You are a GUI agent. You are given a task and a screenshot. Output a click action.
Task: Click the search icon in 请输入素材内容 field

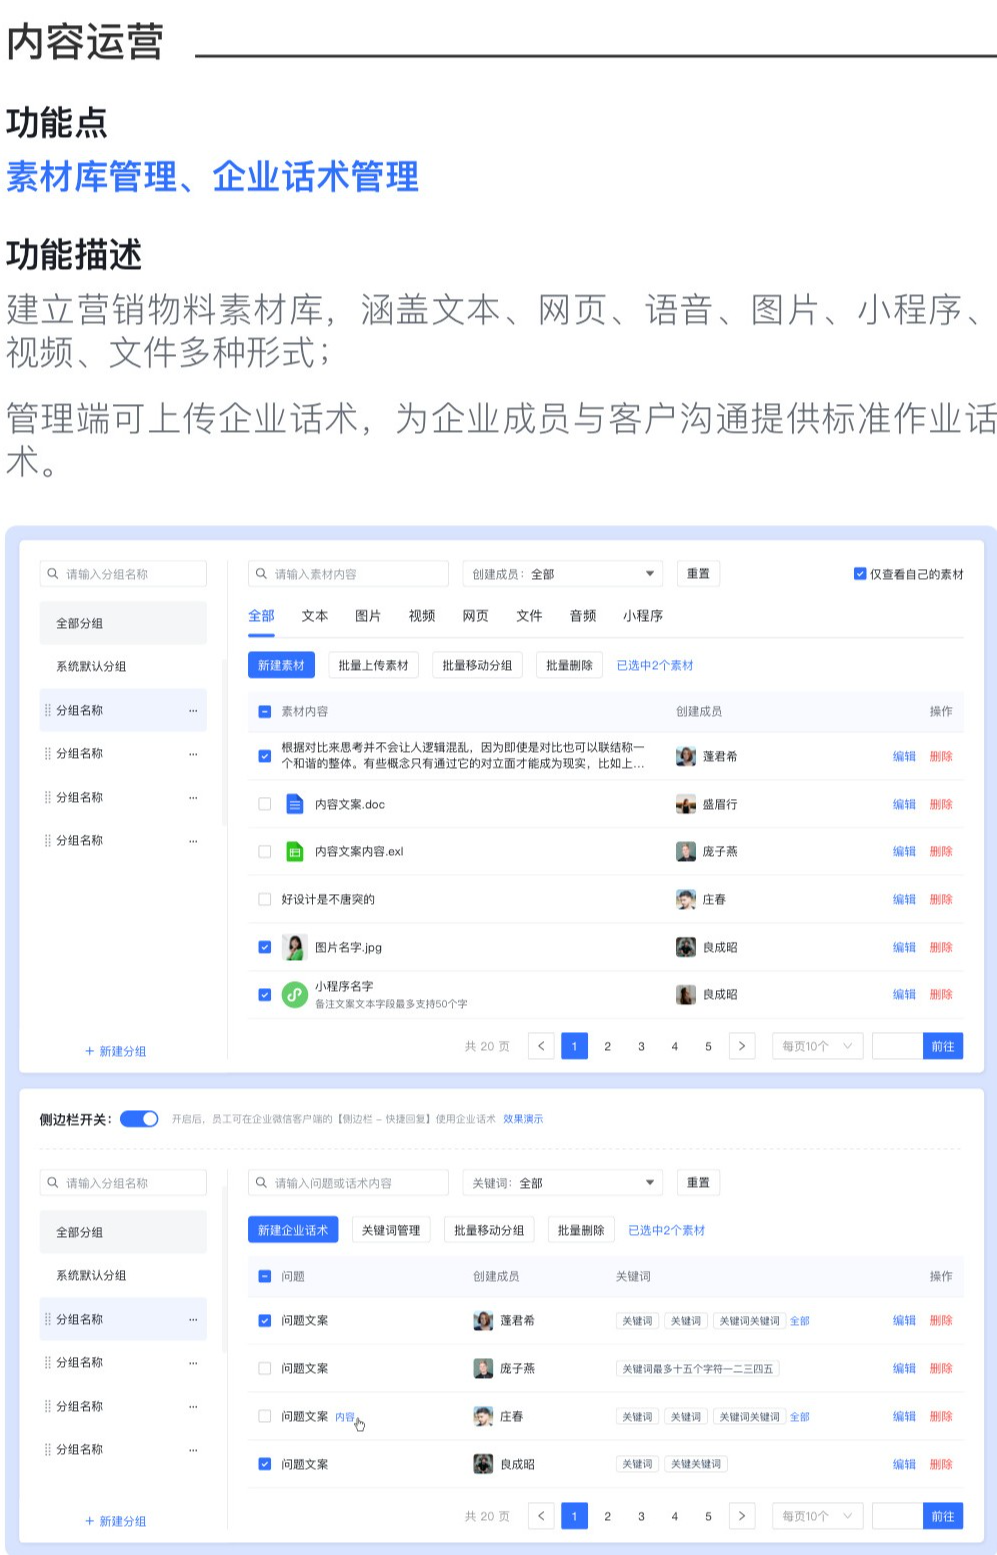coord(262,574)
